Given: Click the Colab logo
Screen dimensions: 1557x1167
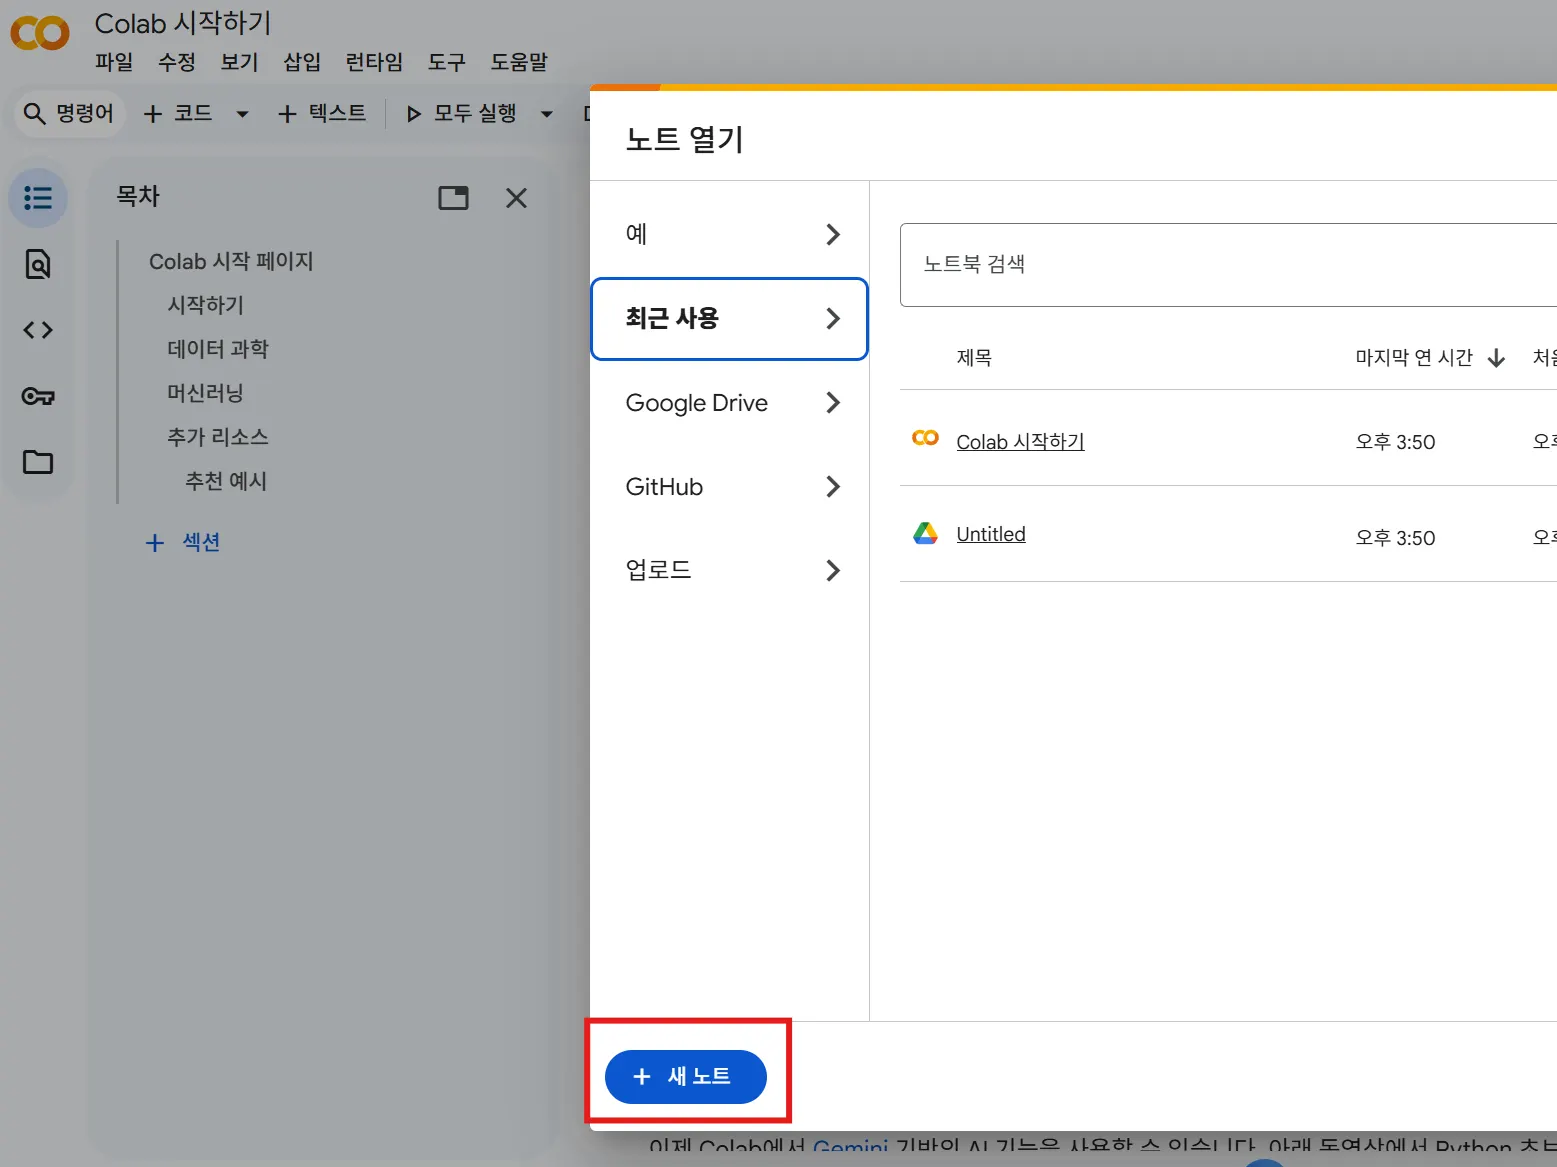Looking at the screenshot, I should (40, 34).
